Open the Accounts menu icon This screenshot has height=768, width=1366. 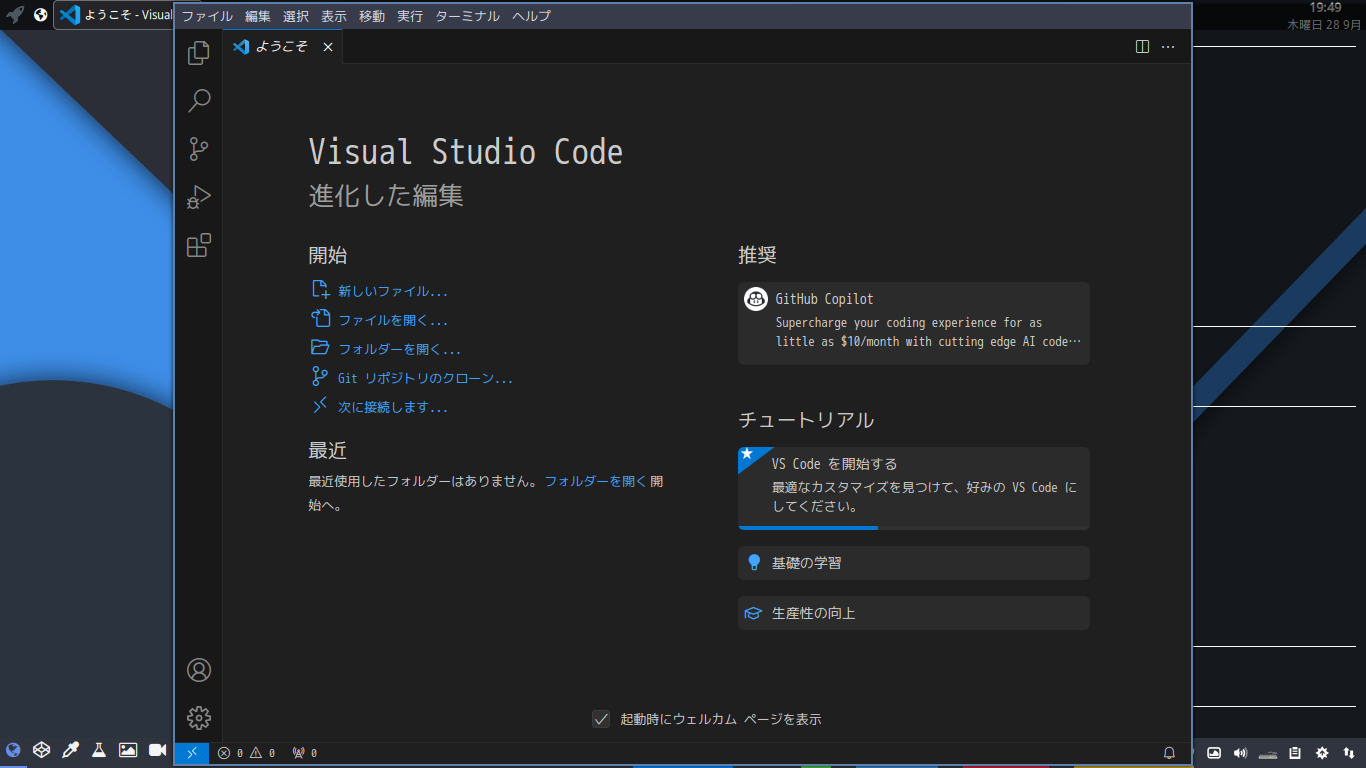(199, 670)
